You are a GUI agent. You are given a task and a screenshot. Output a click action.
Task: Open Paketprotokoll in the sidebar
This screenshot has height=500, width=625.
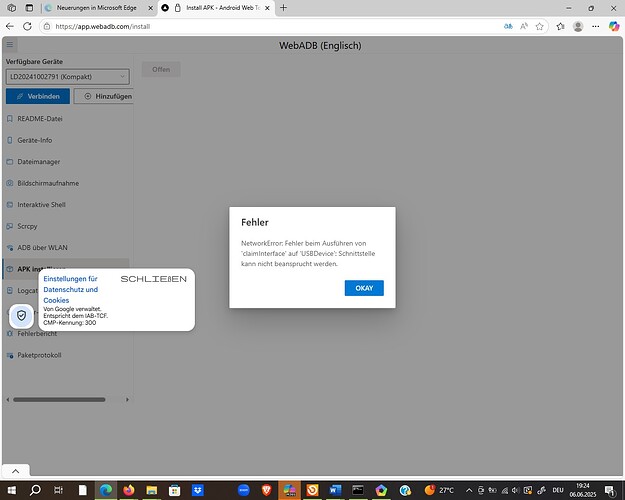(39, 355)
